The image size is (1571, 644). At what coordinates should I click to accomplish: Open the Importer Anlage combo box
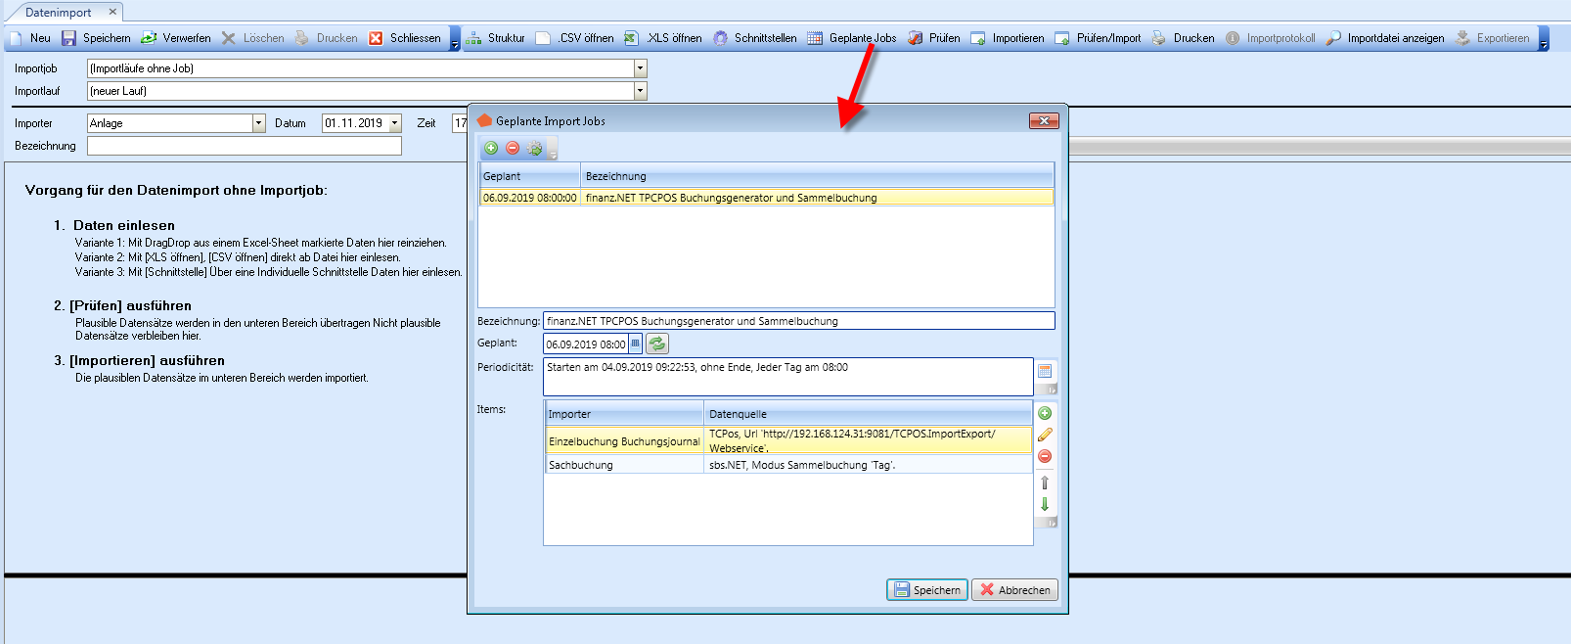point(258,123)
